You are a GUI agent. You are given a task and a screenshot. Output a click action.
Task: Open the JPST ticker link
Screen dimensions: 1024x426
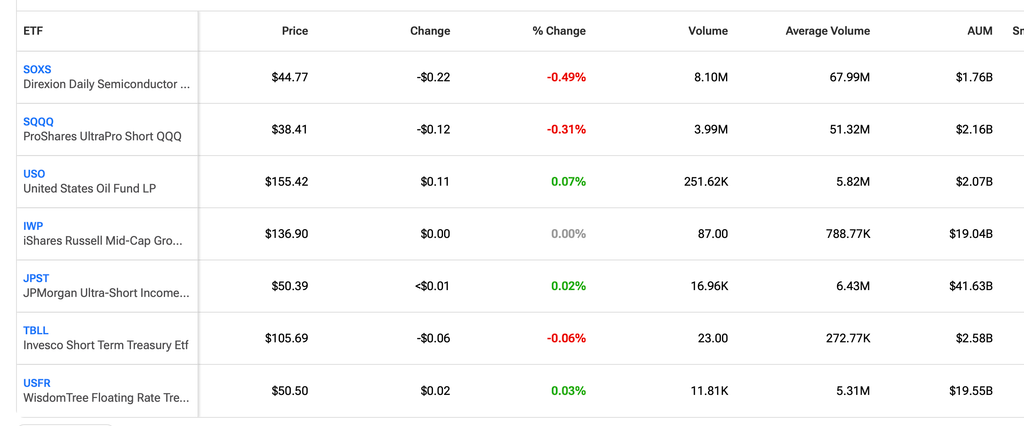(36, 278)
